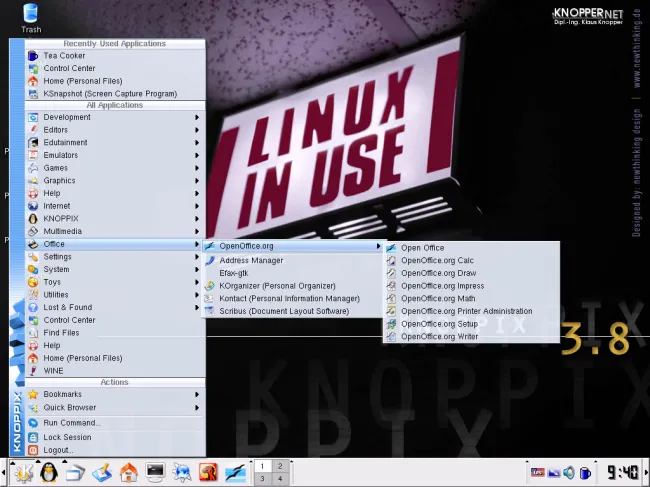Open Emulators menu category

click(x=115, y=155)
